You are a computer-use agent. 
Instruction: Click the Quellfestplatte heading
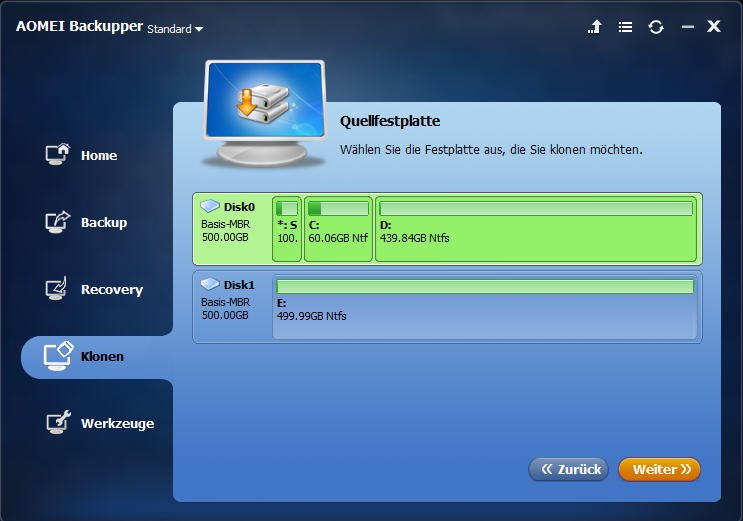click(x=390, y=121)
